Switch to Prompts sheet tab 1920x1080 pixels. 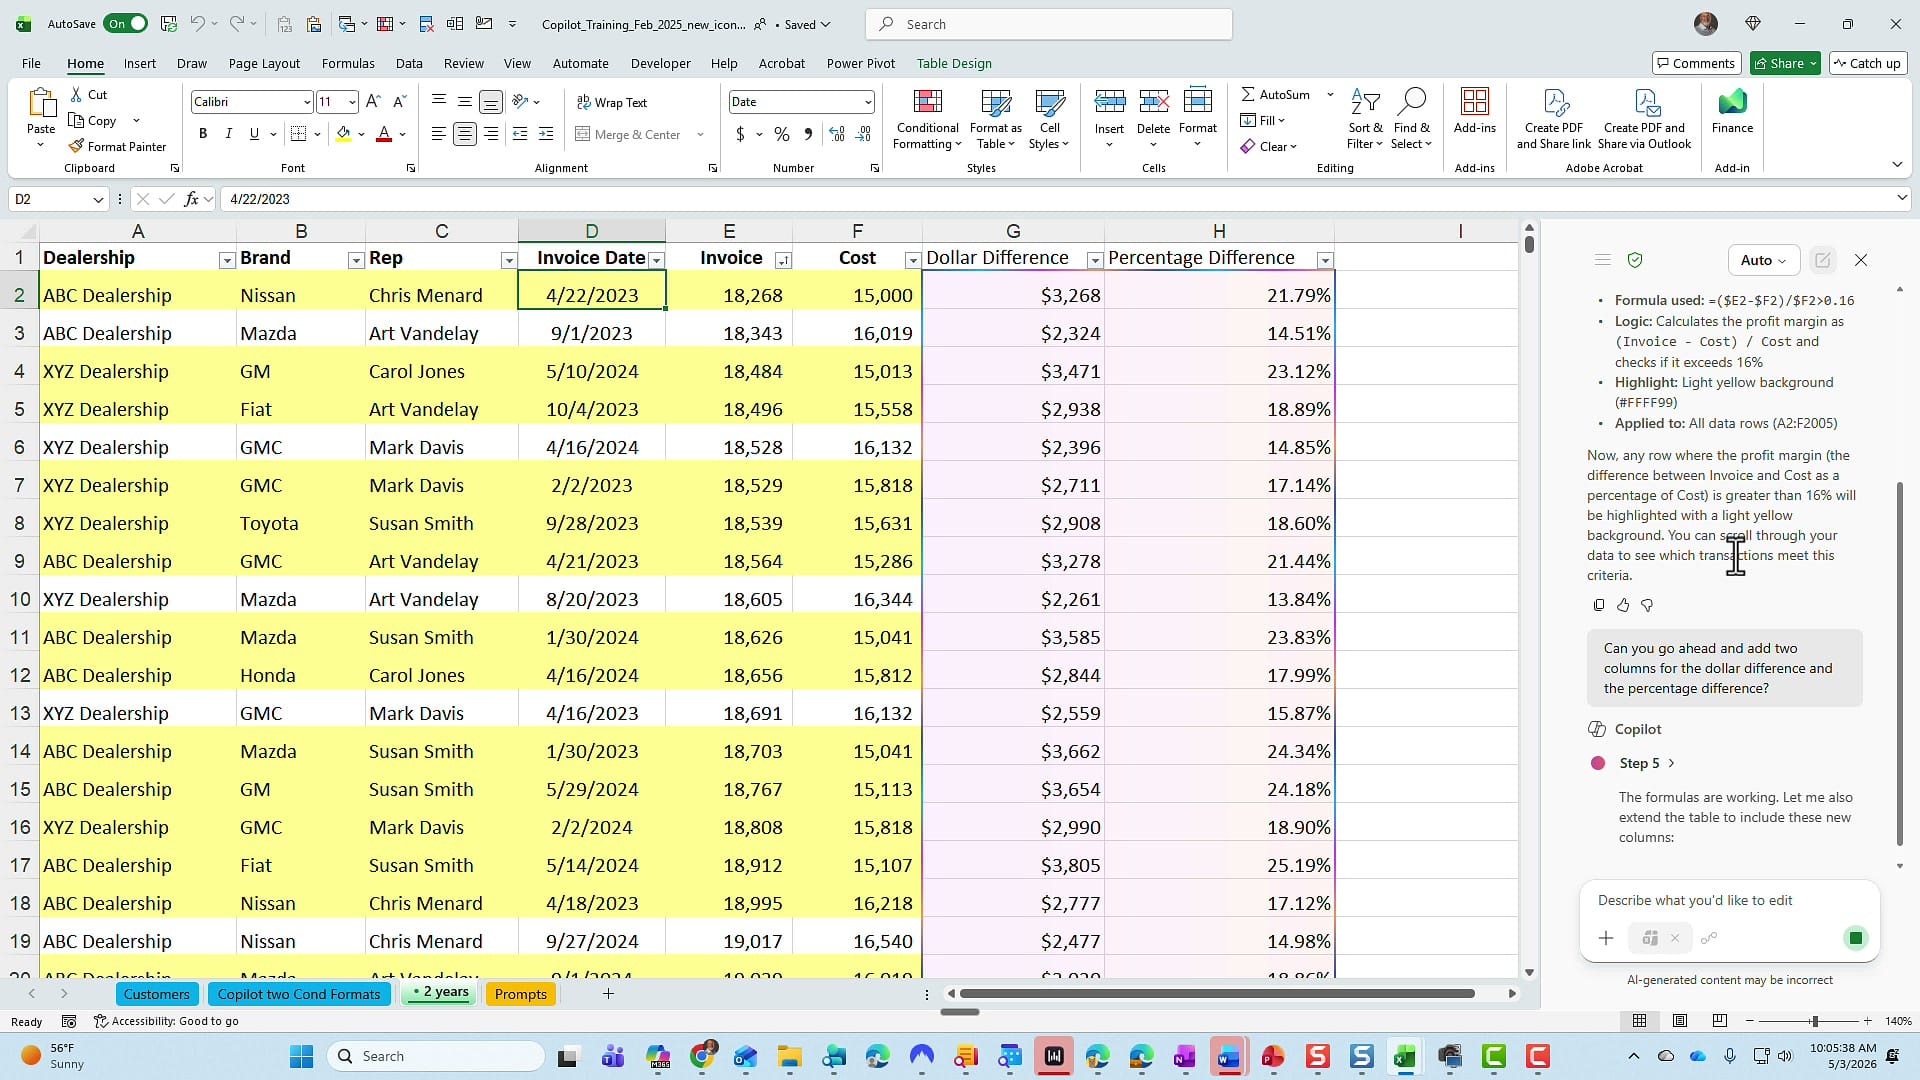[520, 994]
